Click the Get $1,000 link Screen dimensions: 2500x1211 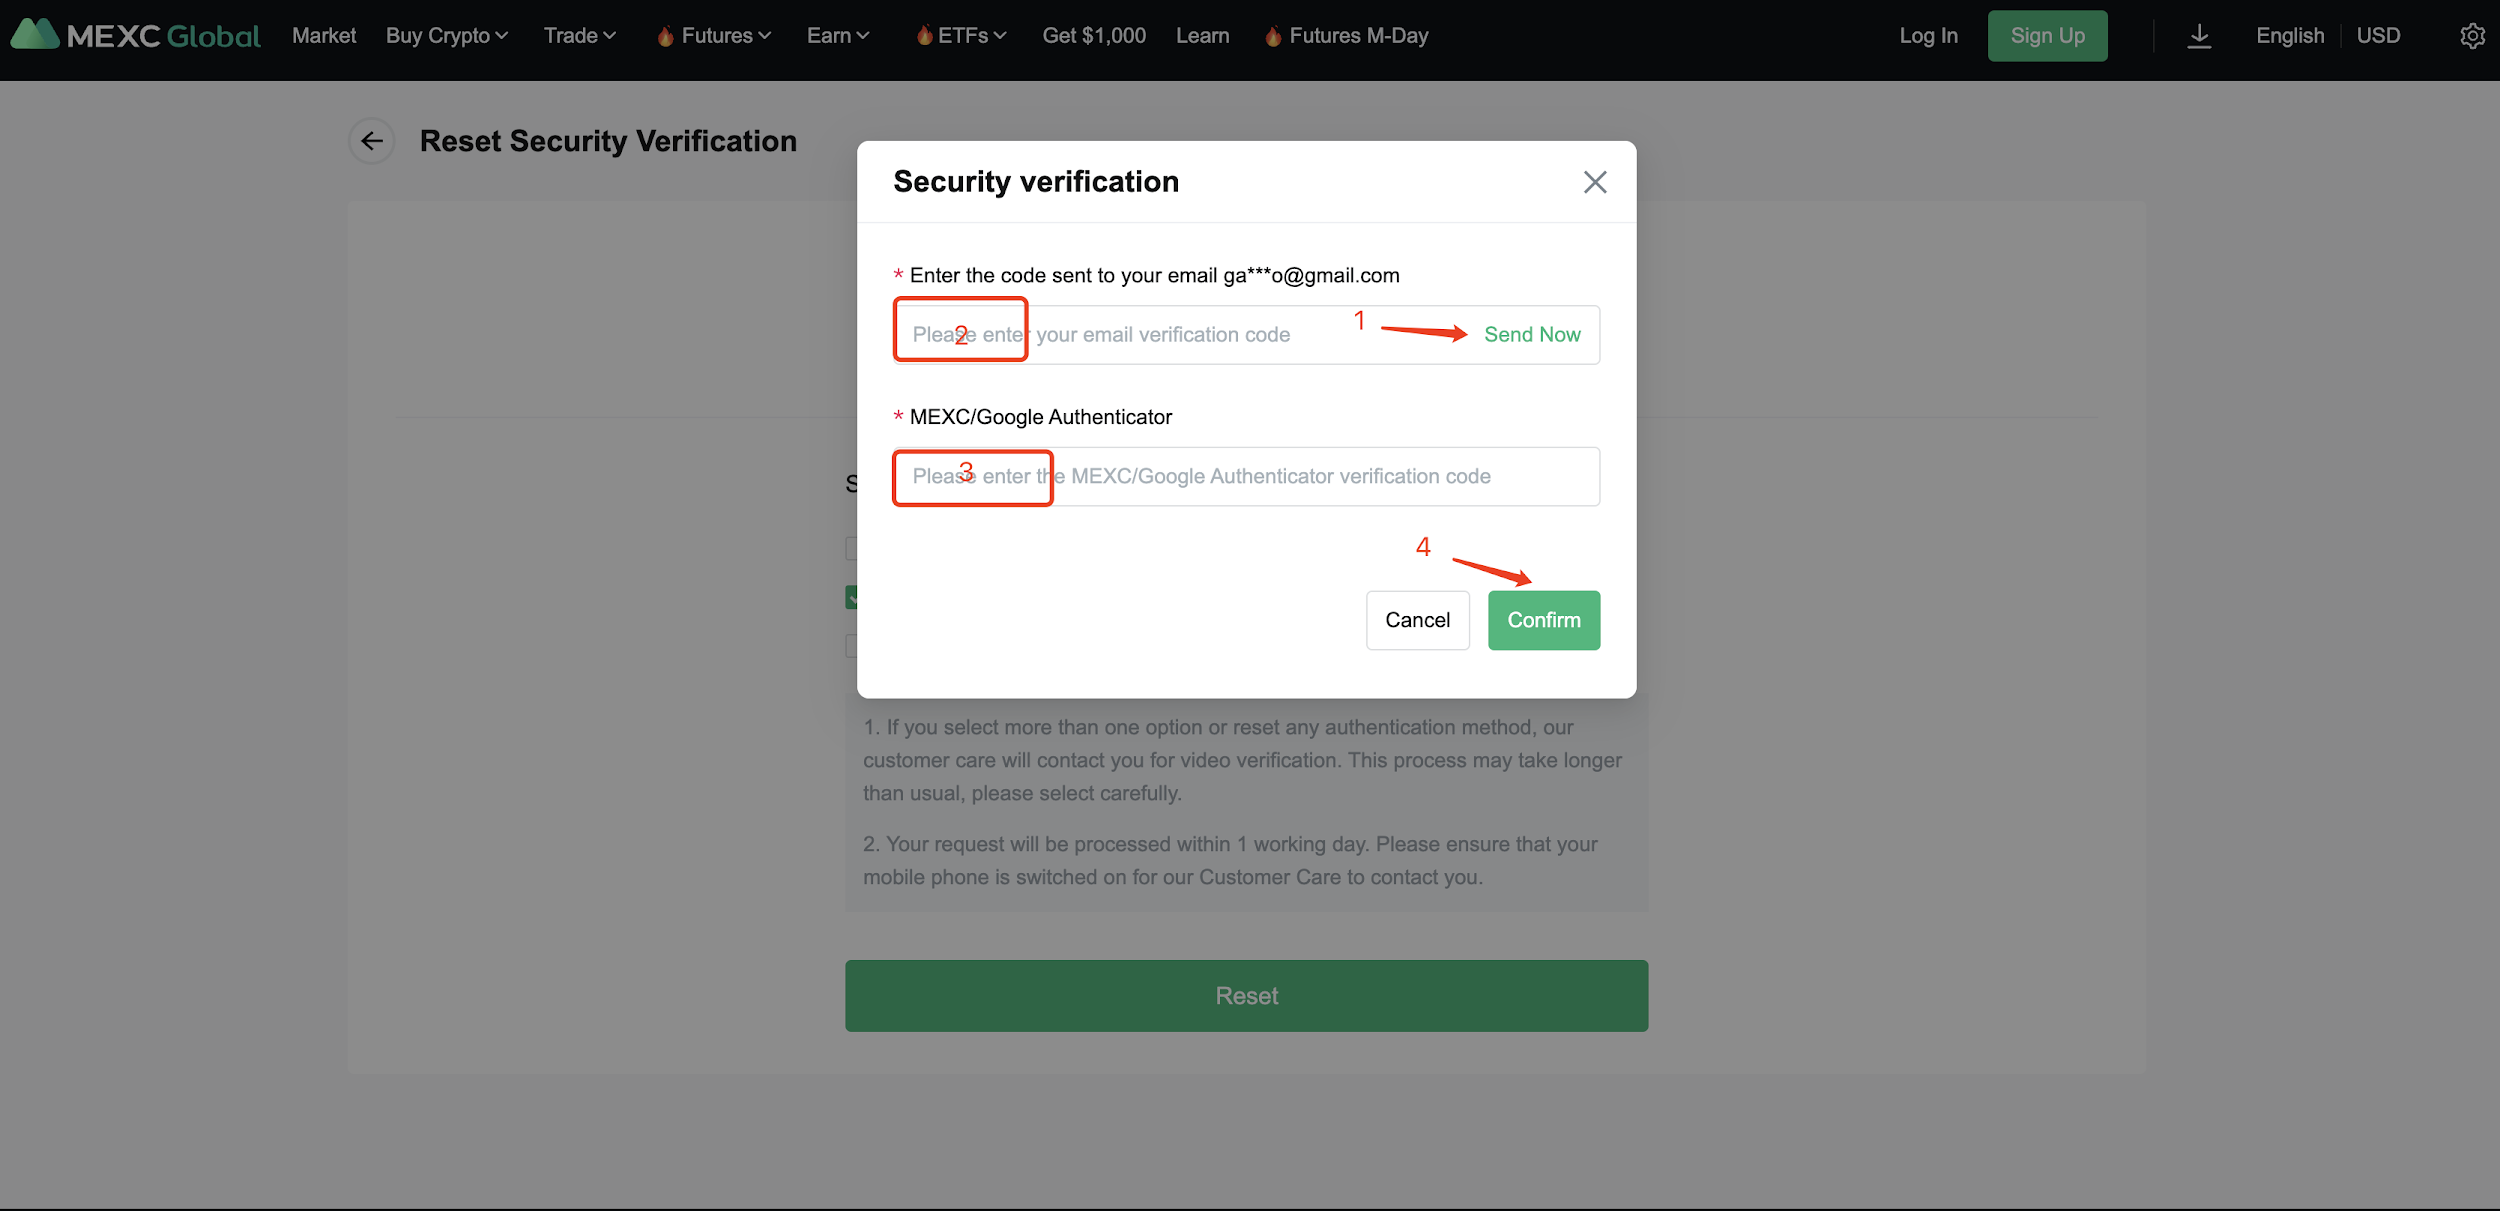tap(1094, 36)
